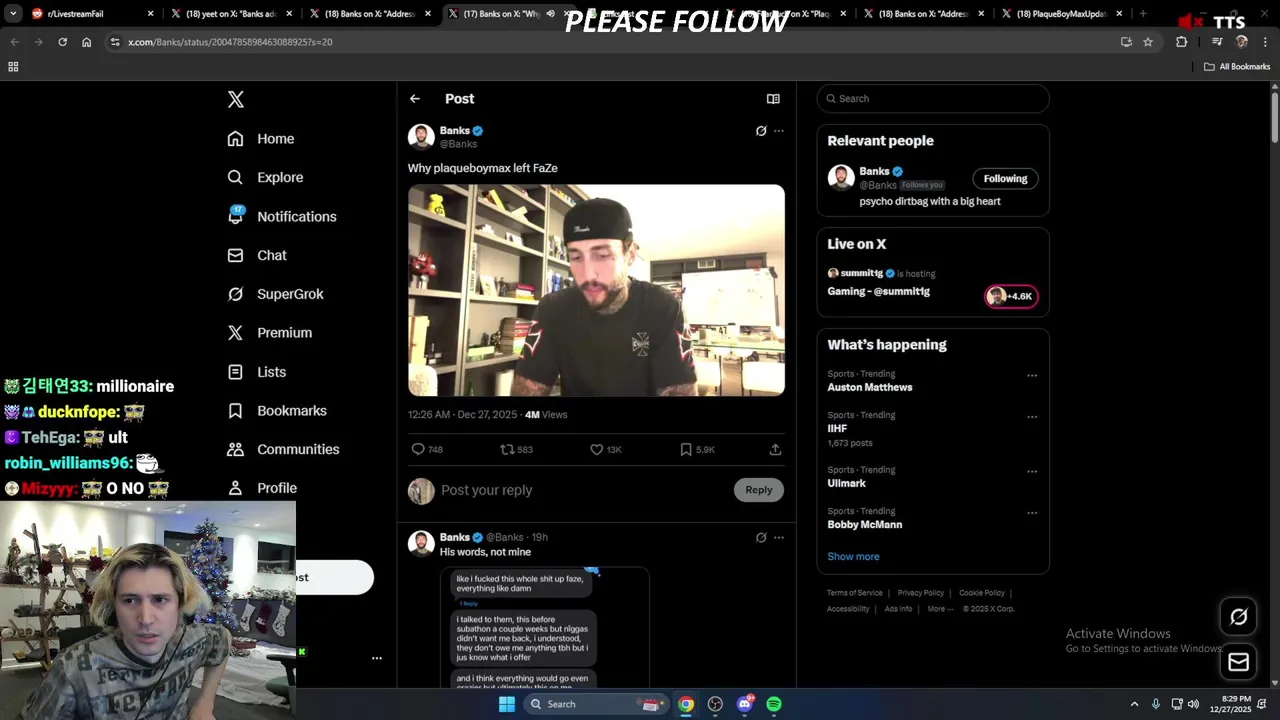Open Notifications with badge

[x=282, y=216]
